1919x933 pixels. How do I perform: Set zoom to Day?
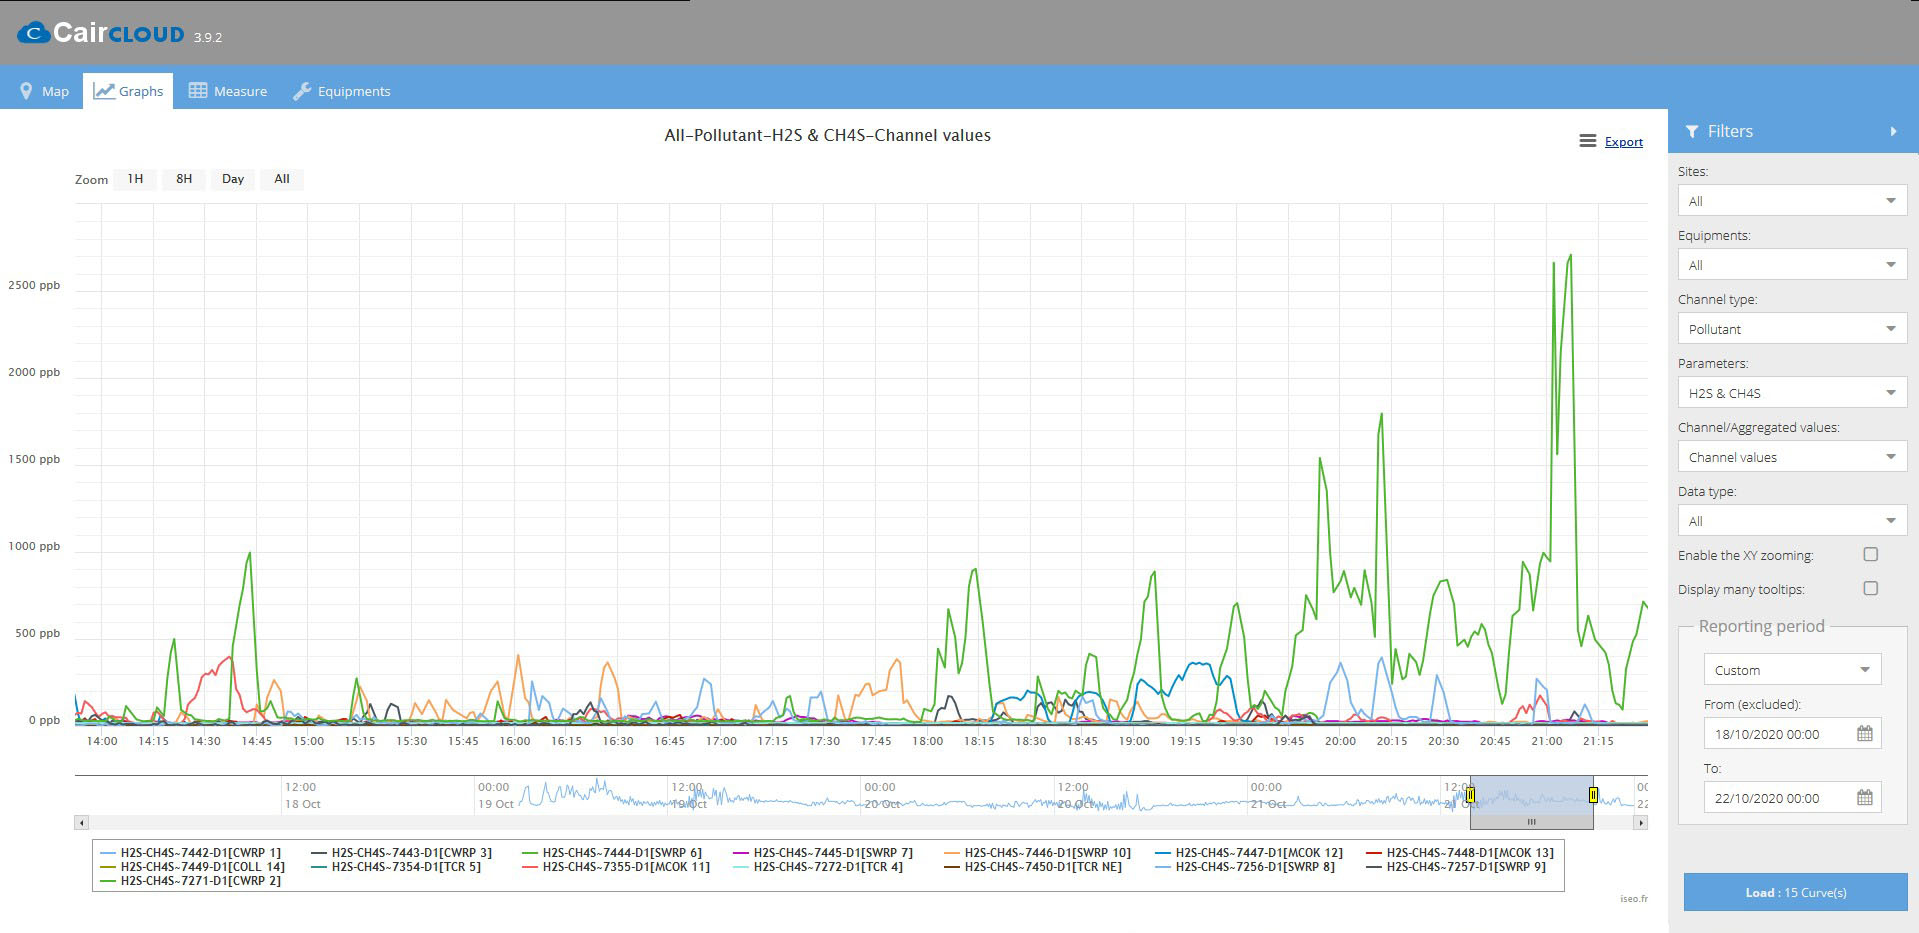pyautogui.click(x=233, y=179)
